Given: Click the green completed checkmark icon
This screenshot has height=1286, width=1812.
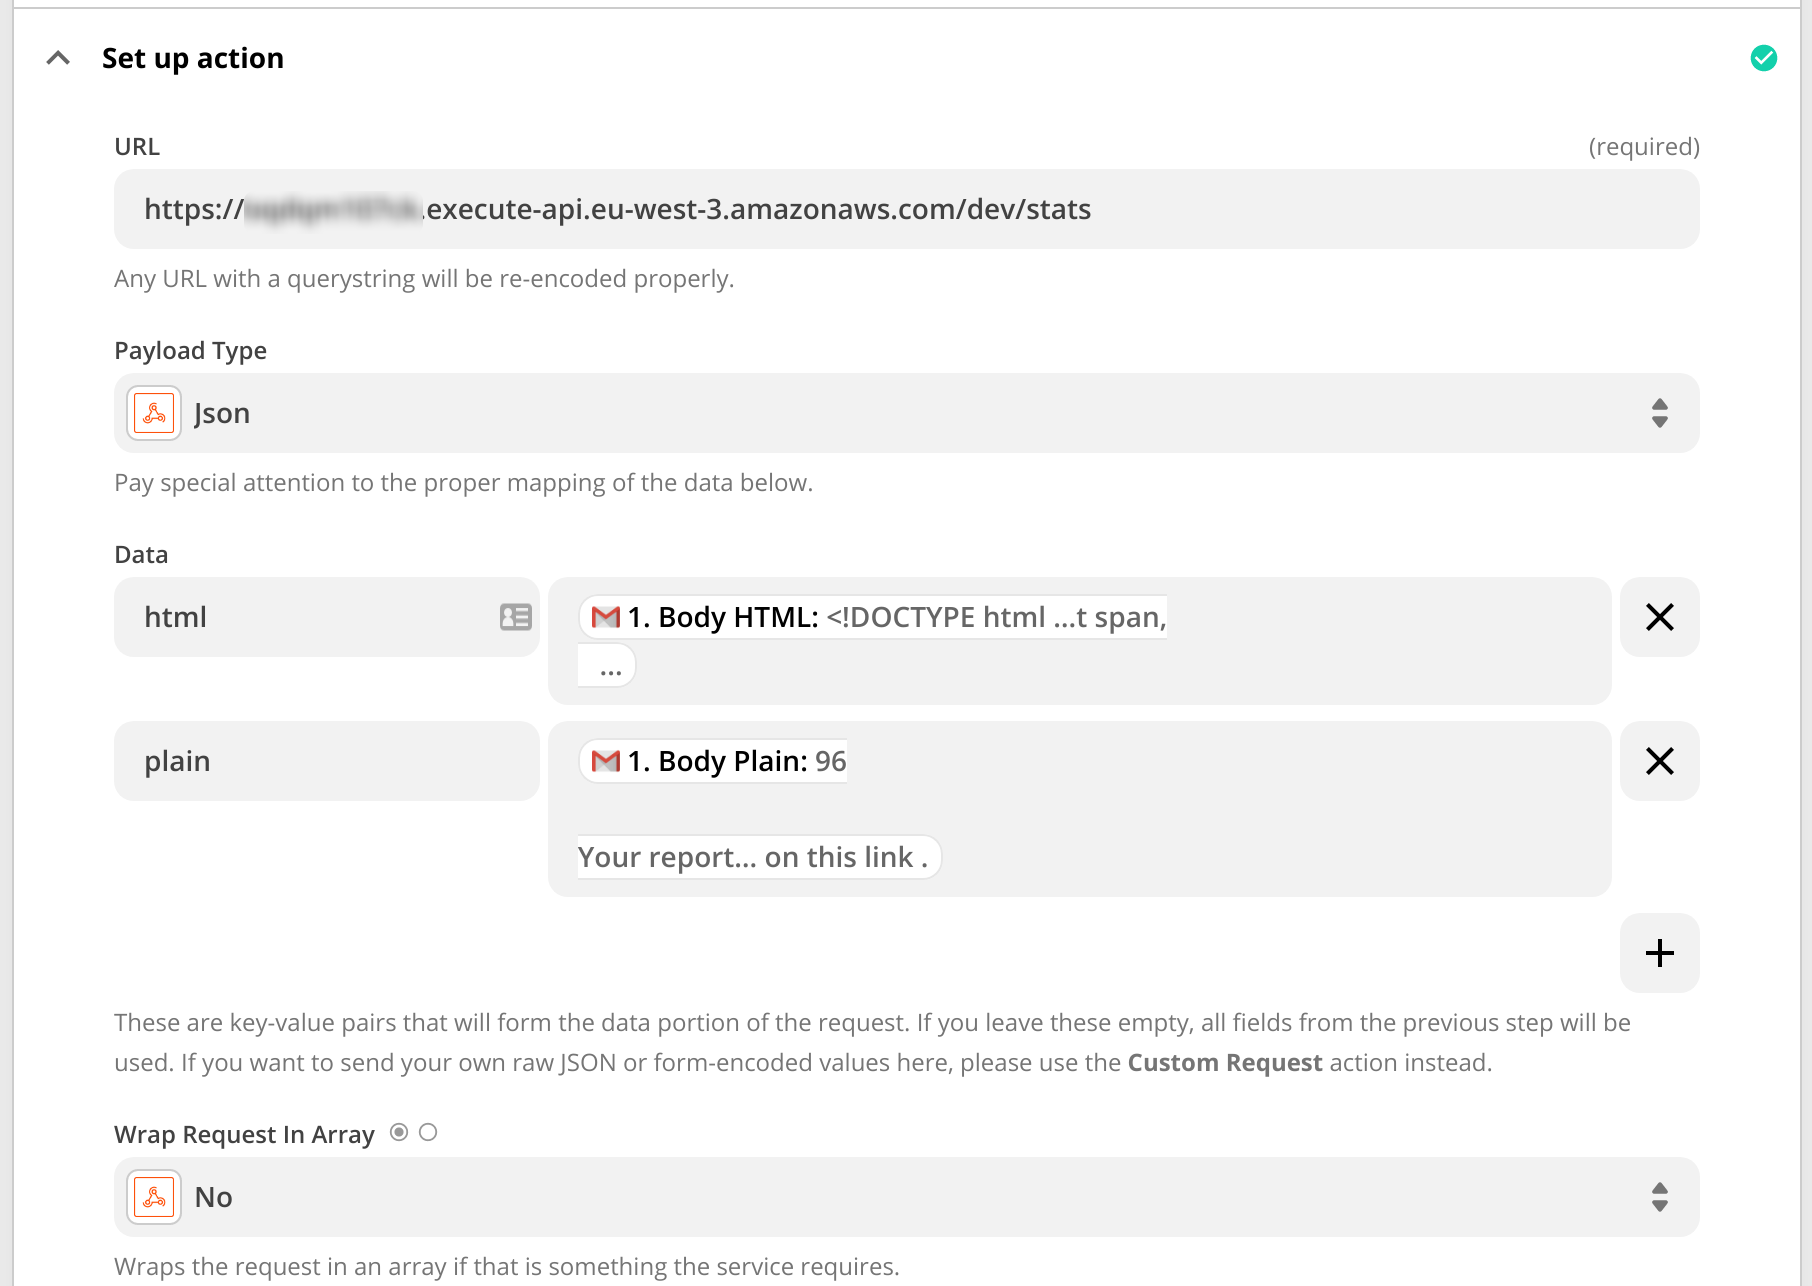Looking at the screenshot, I should pyautogui.click(x=1763, y=58).
